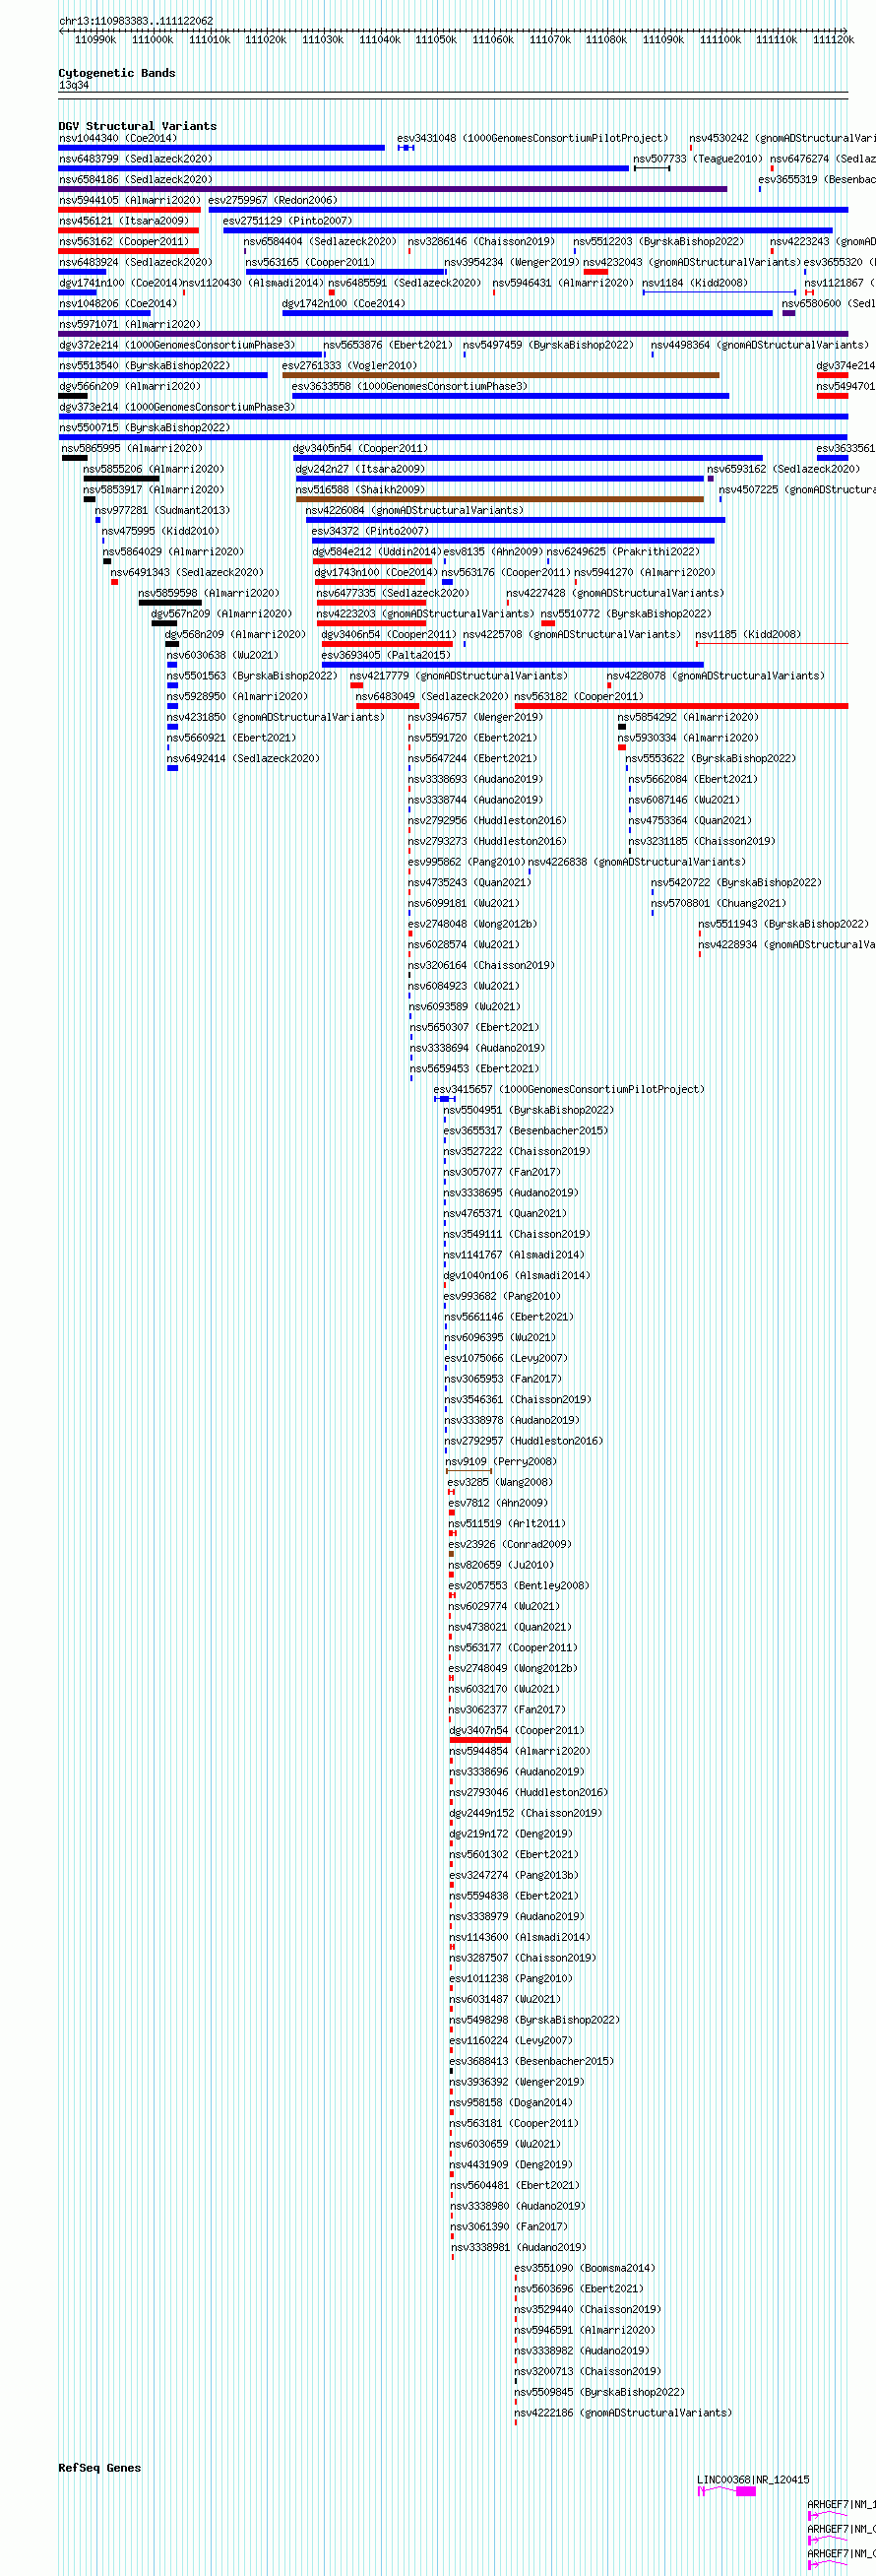
Task: Click the nsv1184 (Kidd2008) label
Action: 695,283
